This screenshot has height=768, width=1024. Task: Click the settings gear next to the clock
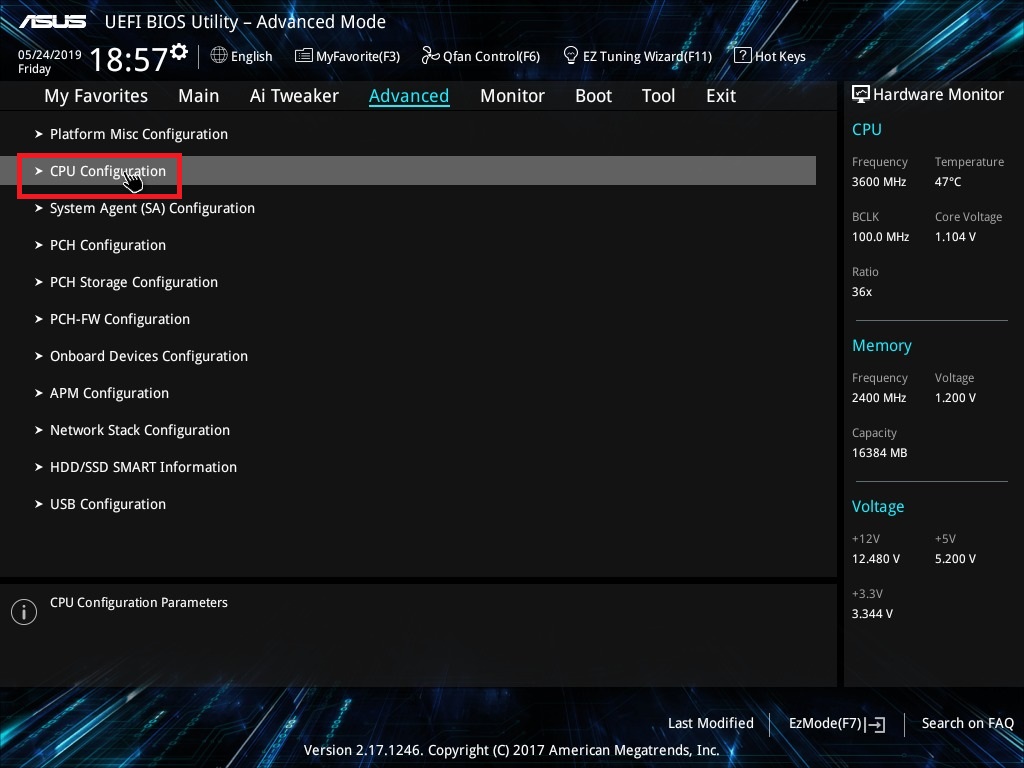(x=179, y=51)
